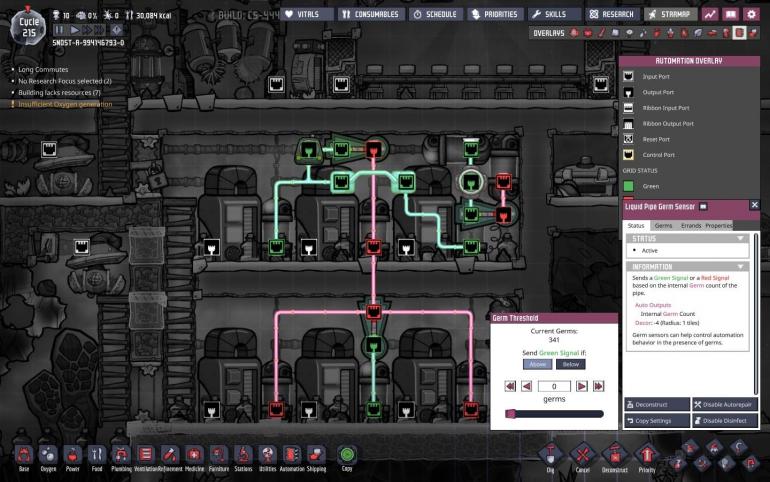
Task: Pause the game
Action: pos(59,30)
